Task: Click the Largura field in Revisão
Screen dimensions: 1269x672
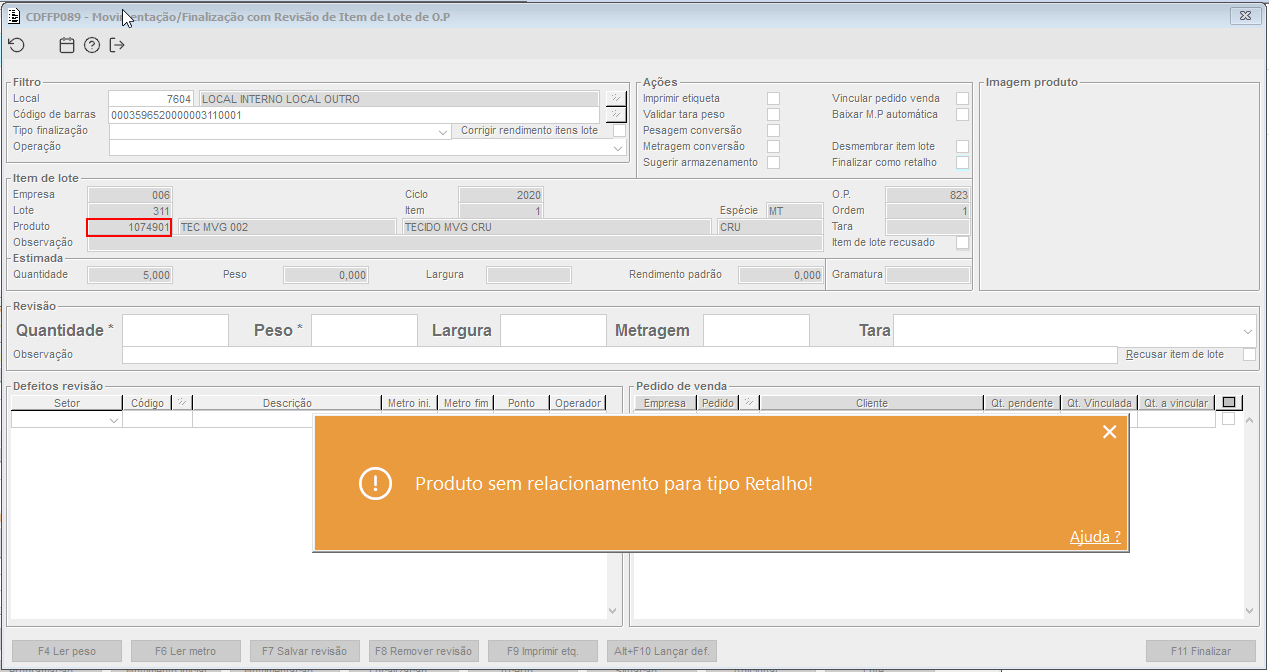Action: pos(553,330)
